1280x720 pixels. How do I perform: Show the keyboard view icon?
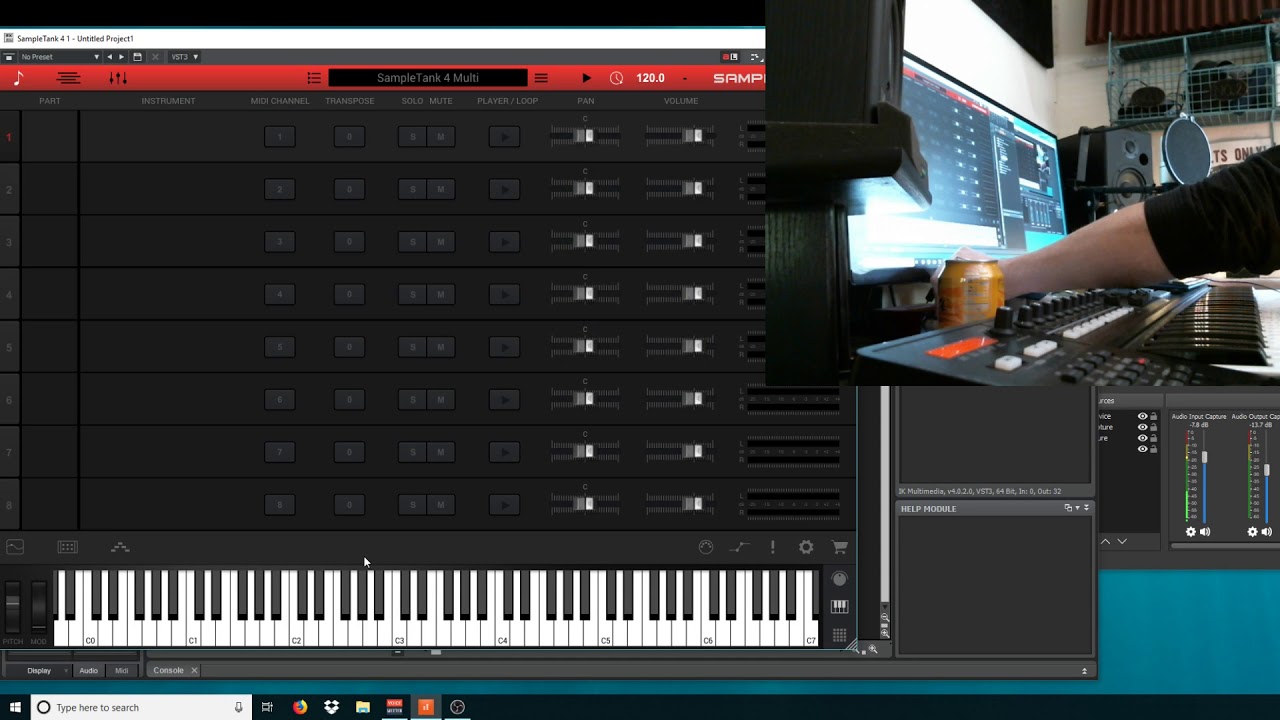pos(839,607)
